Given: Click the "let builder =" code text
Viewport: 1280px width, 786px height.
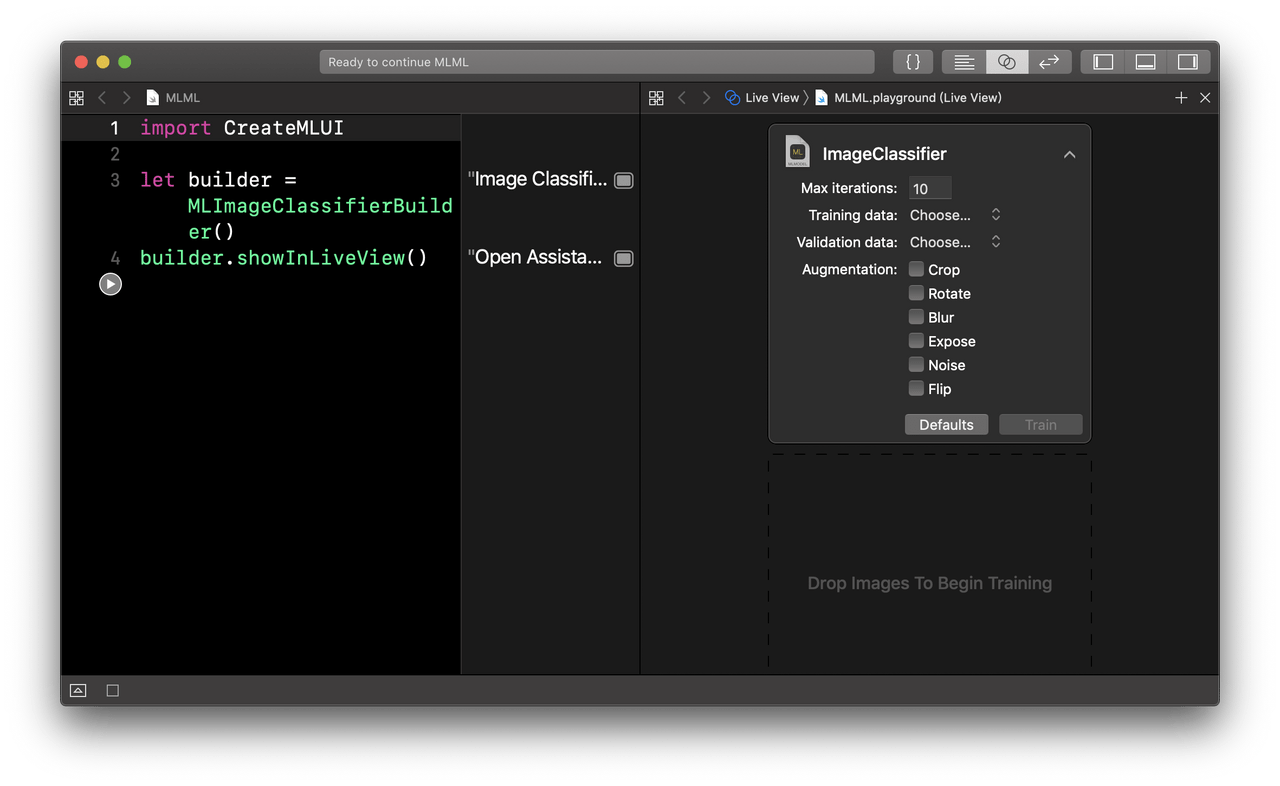Looking at the screenshot, I should (219, 180).
